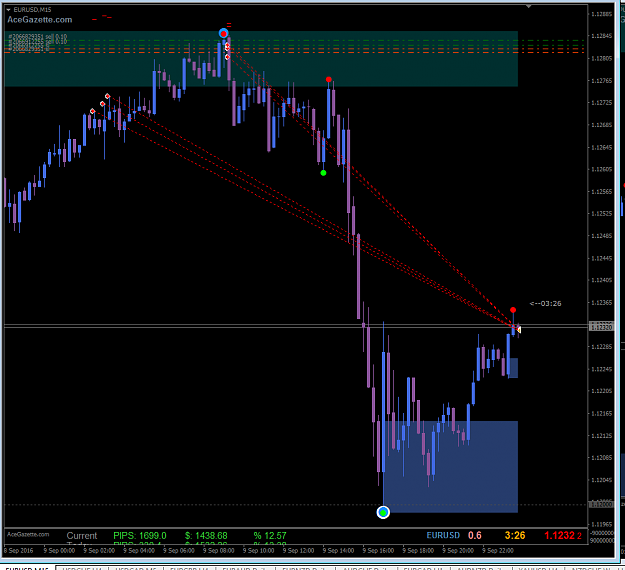The width and height of the screenshot is (625, 570).
Task: Select the #2066829351 sell 0.10 order label
Action: click(38, 37)
